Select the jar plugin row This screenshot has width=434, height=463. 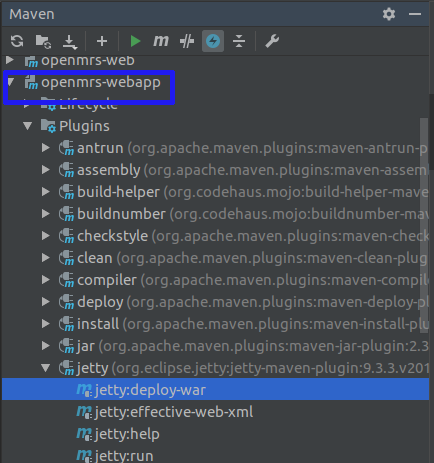click(215, 346)
